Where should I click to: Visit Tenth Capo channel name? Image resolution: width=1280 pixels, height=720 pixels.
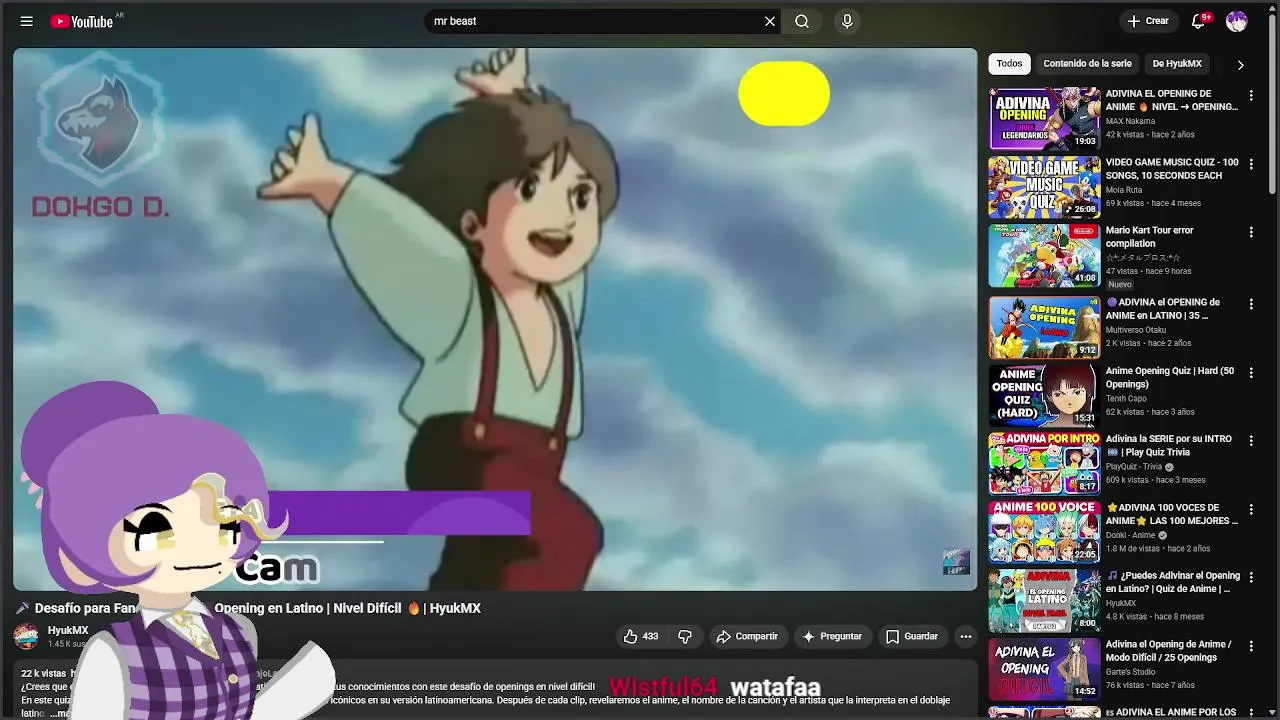click(1126, 398)
